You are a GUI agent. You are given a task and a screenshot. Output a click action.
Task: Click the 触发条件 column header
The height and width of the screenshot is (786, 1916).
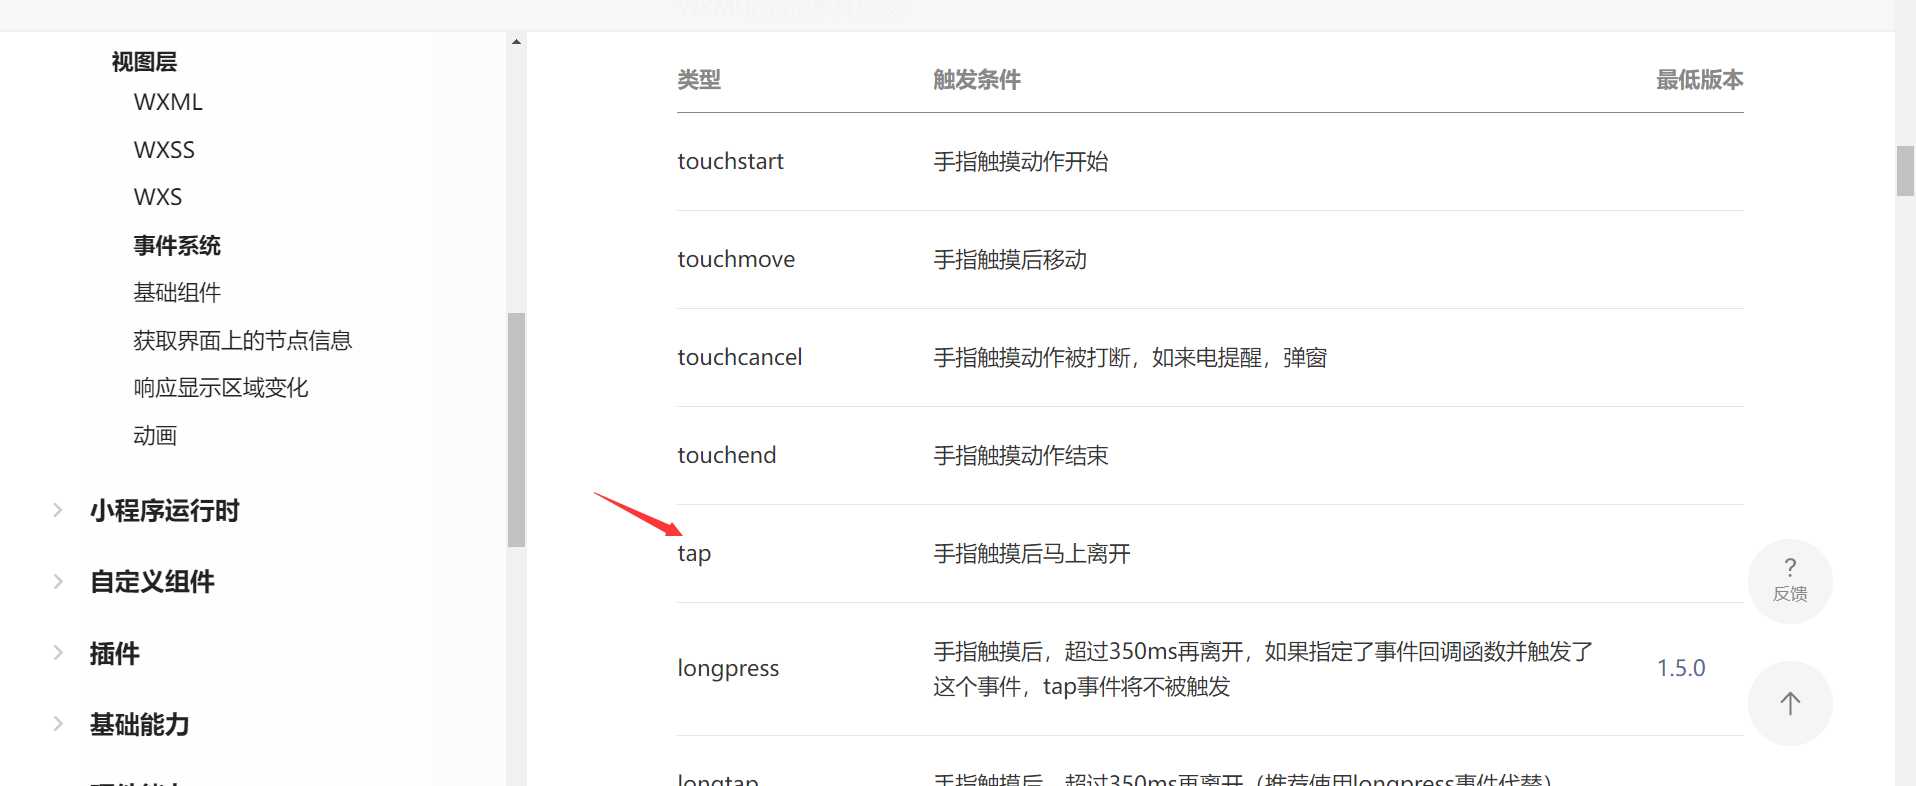977,80
